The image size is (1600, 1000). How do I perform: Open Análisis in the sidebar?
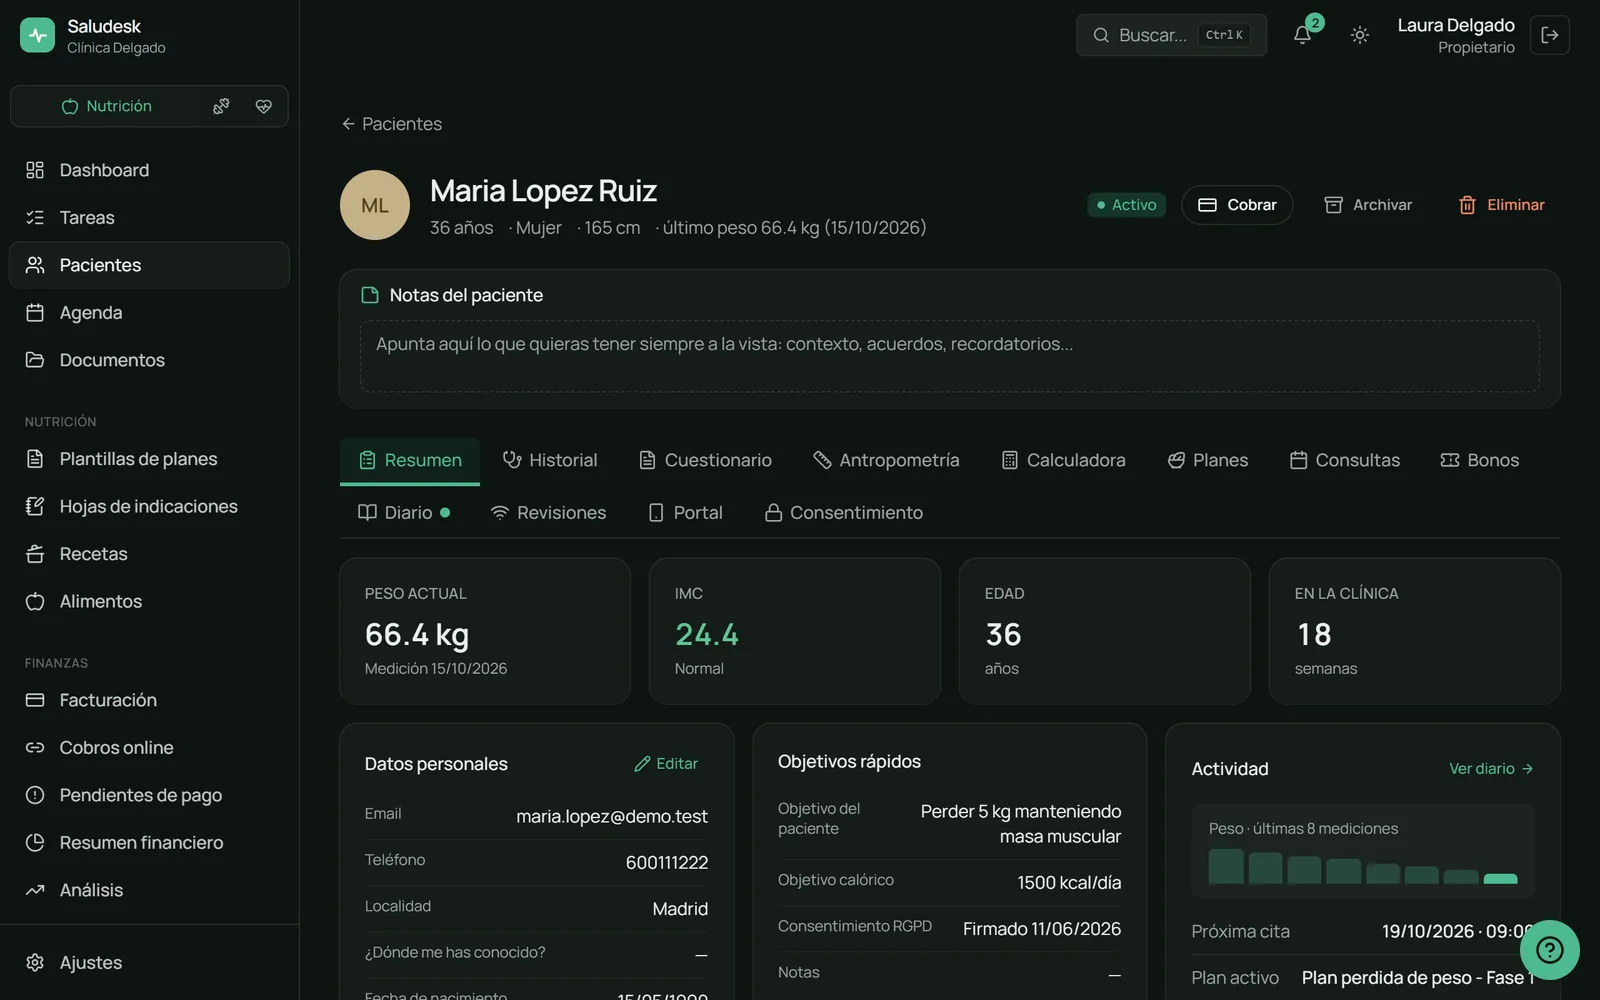pos(149,890)
